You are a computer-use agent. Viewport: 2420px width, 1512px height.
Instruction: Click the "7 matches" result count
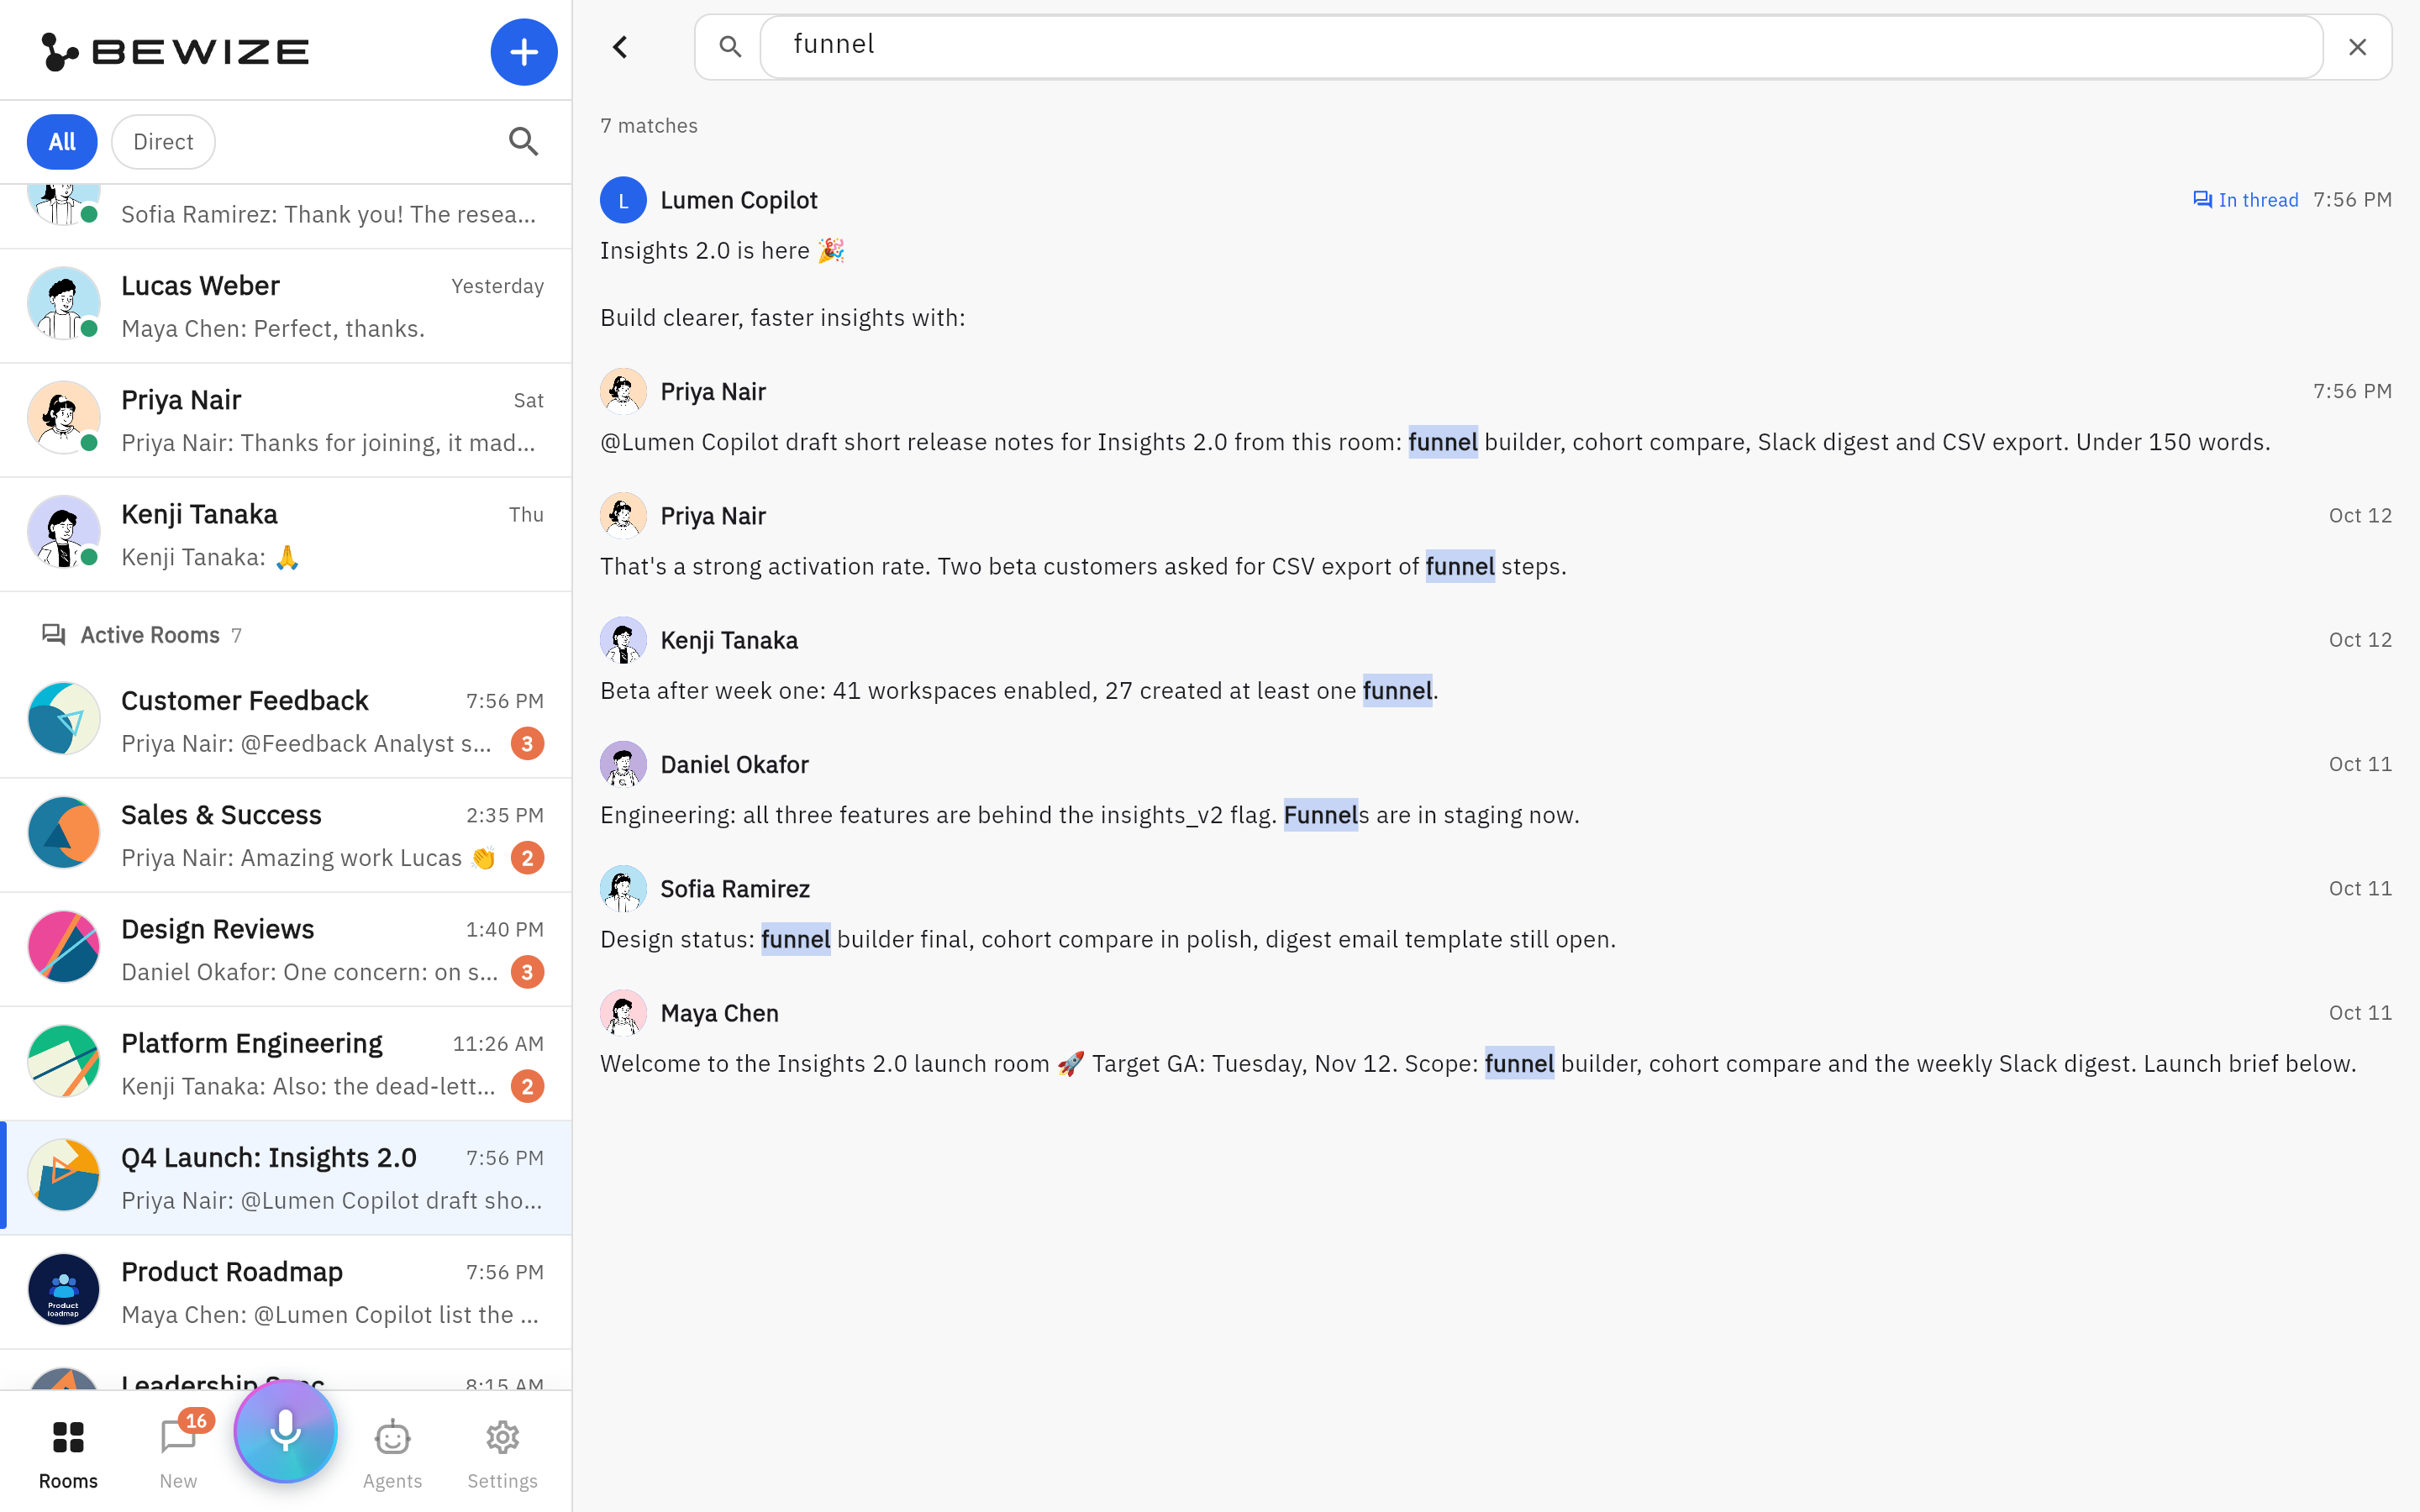point(649,126)
